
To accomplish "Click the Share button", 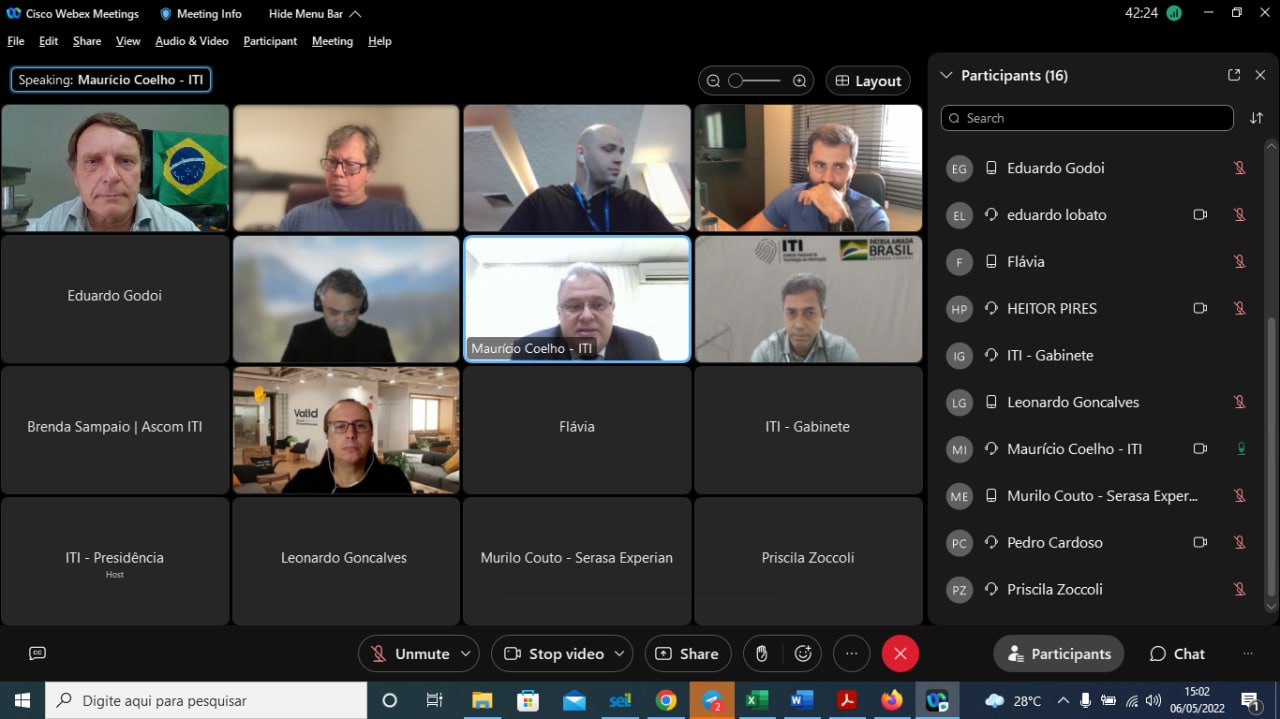I will tap(687, 654).
